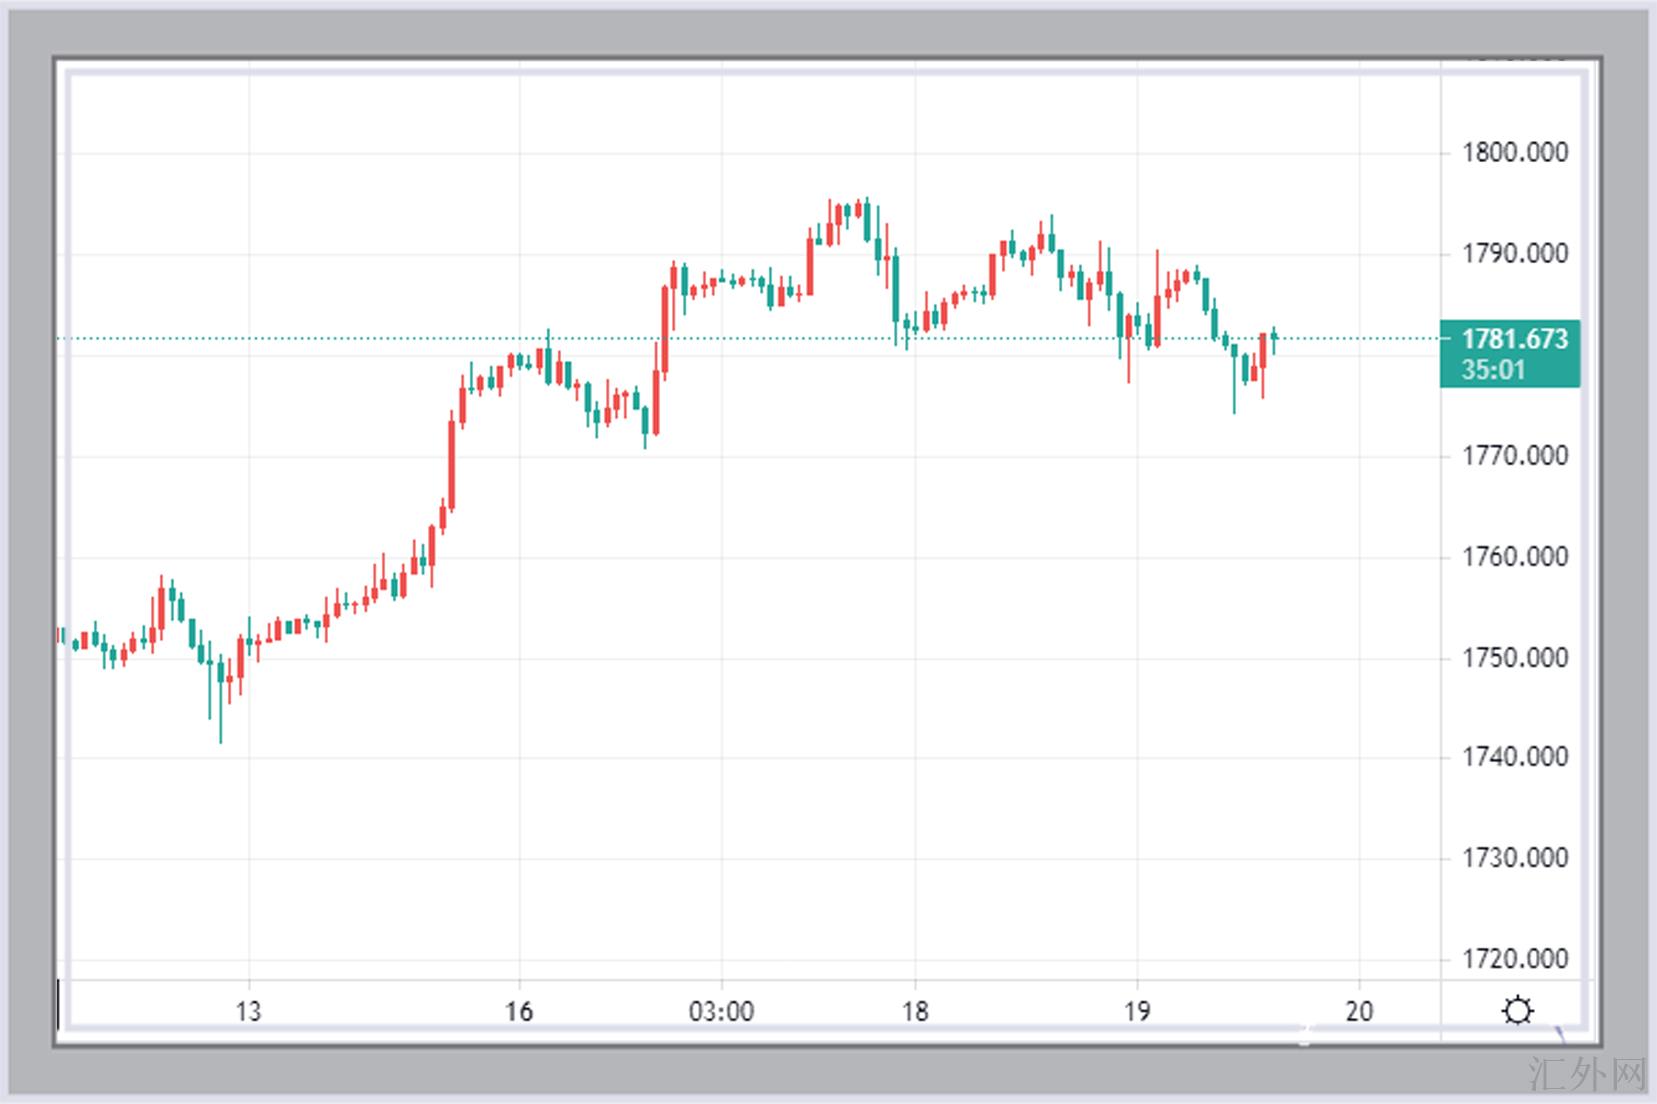This screenshot has width=1657, height=1104.
Task: Pick the 1750.000 level on price axis
Action: pos(1514,658)
